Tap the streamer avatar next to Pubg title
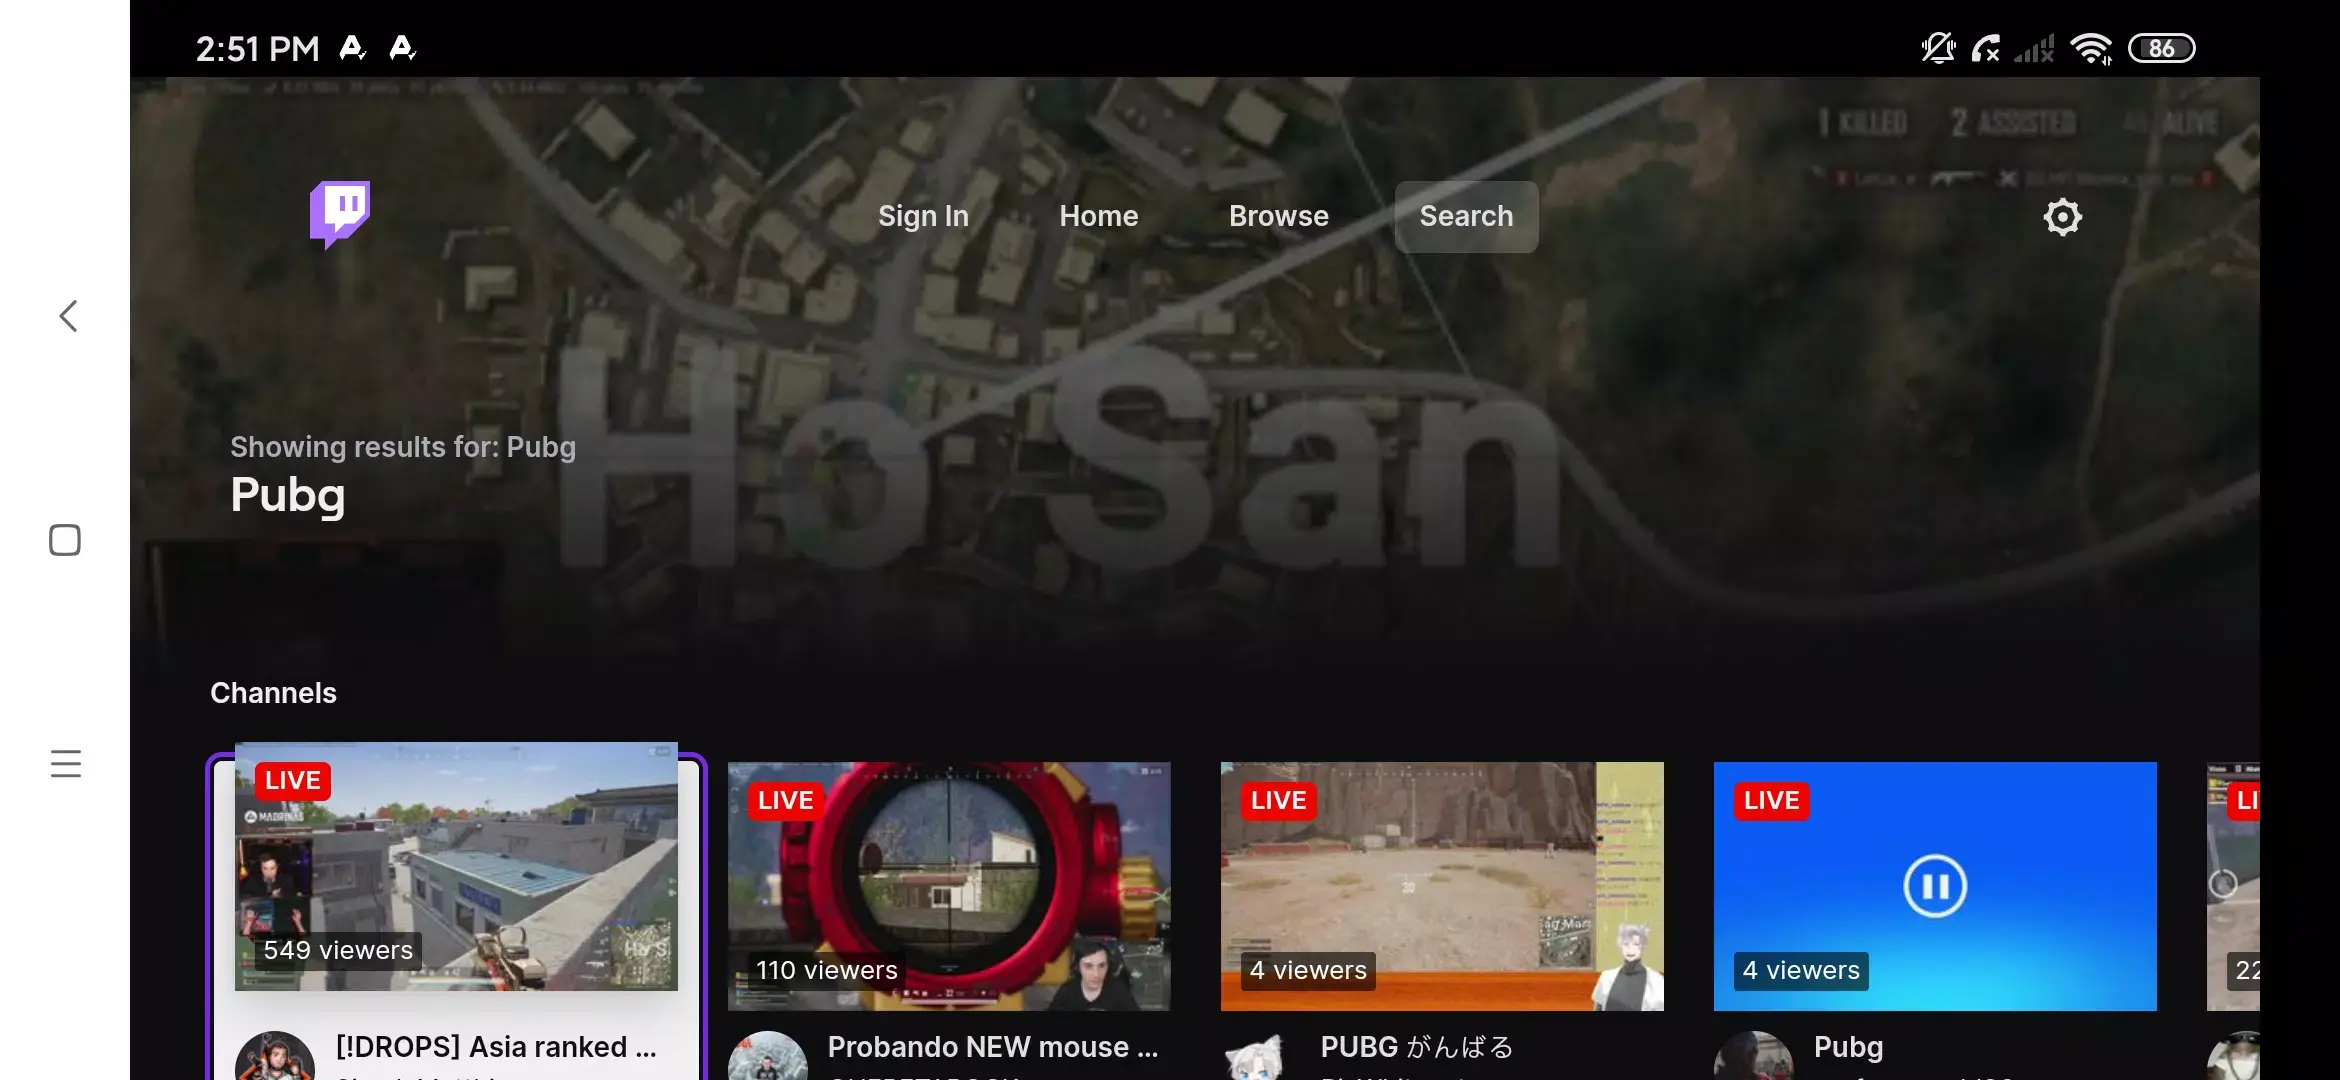This screenshot has width=2340, height=1080. (x=1754, y=1055)
